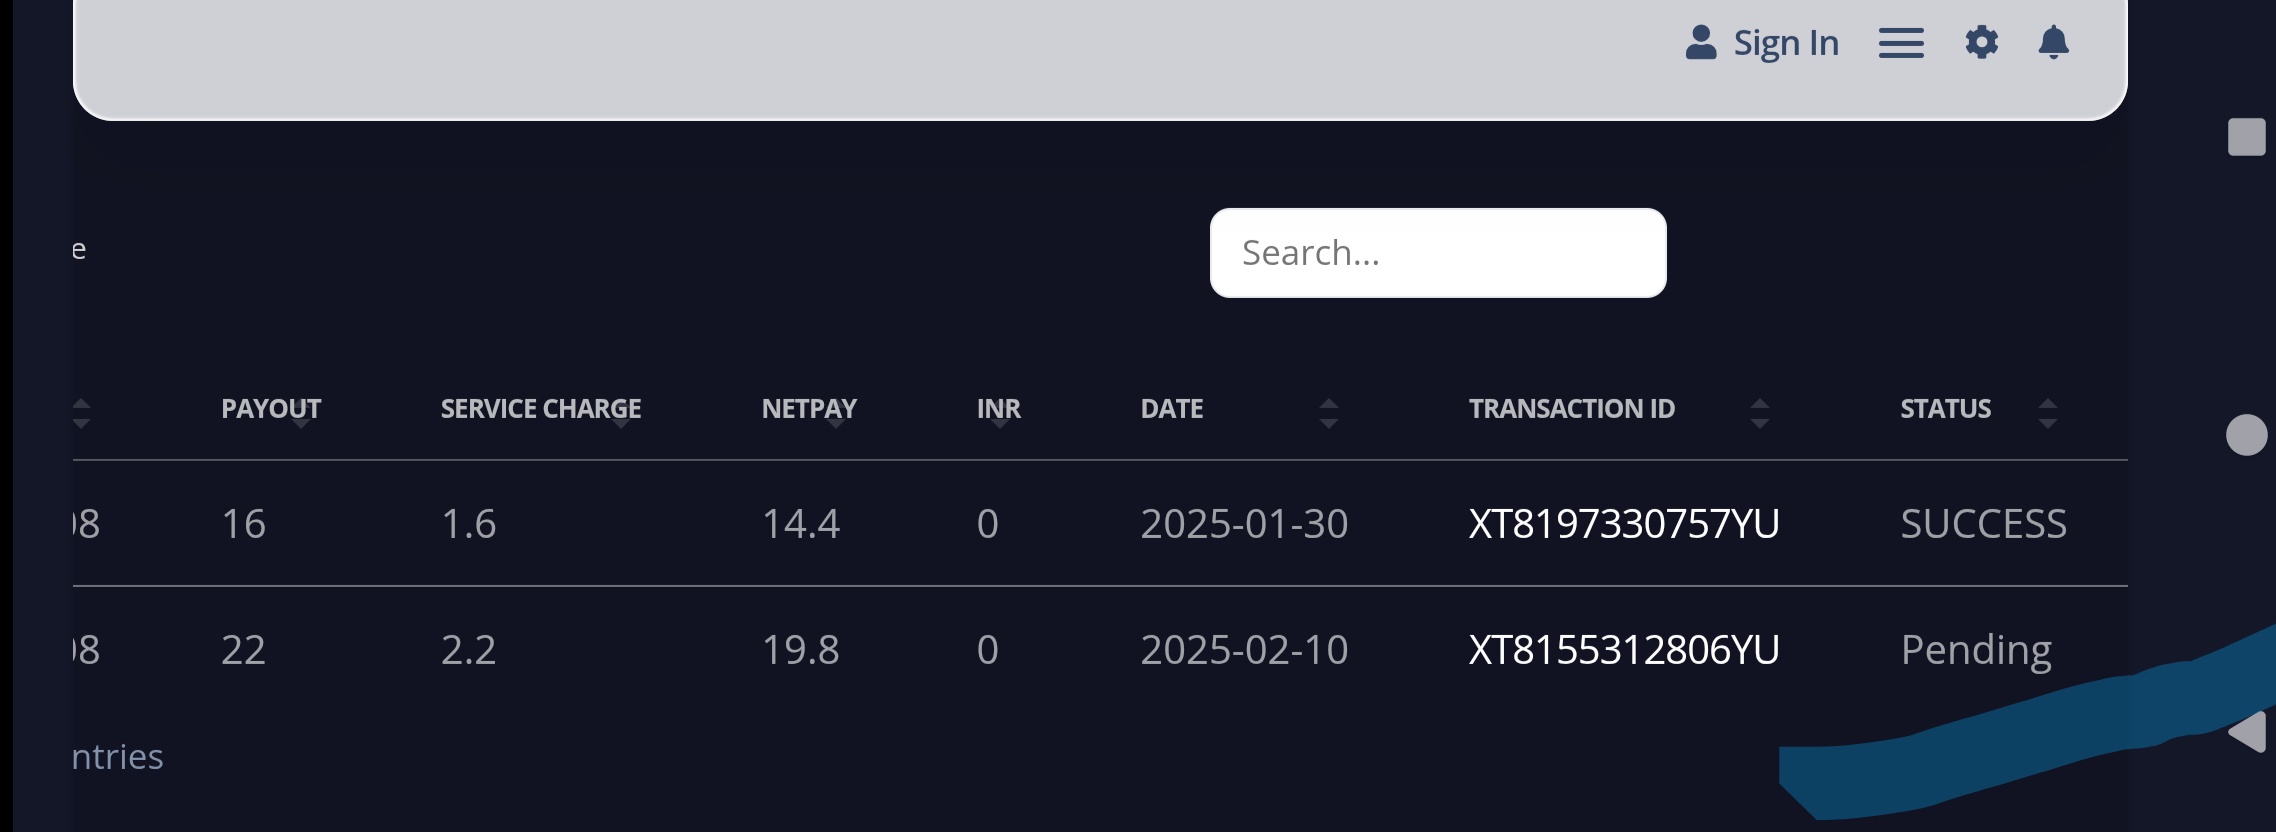Sort by the INR column header
This screenshot has width=2276, height=832.
999,409
